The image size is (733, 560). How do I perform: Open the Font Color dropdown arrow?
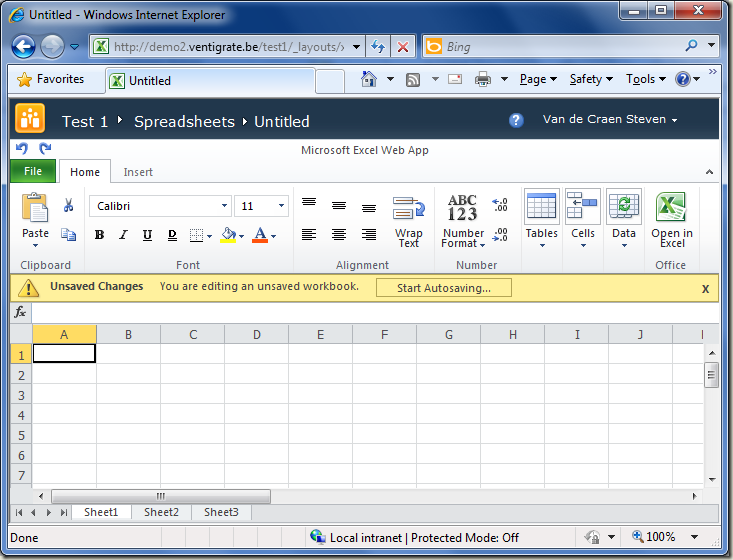[273, 236]
